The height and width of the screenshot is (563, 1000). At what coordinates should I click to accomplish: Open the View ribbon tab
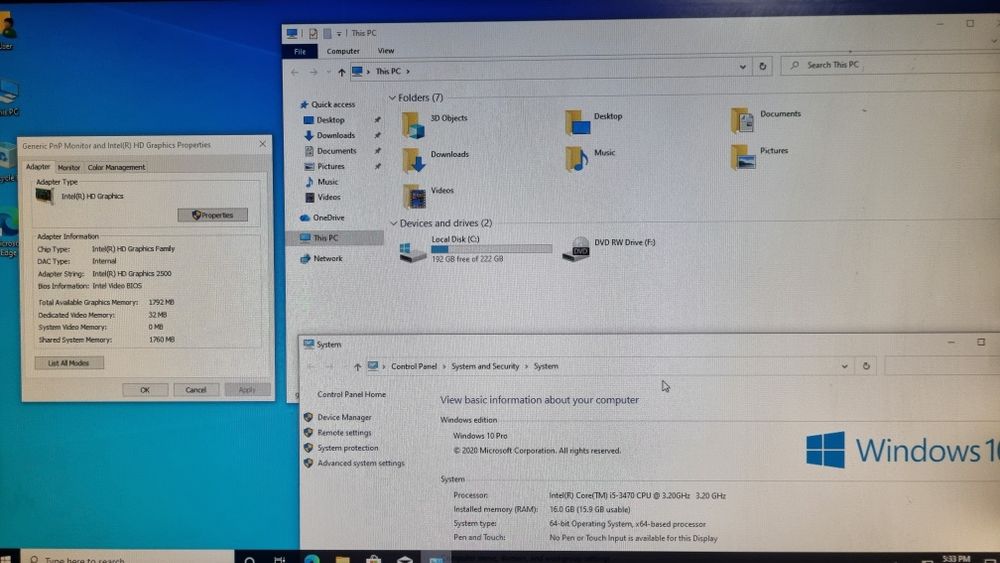coord(386,51)
